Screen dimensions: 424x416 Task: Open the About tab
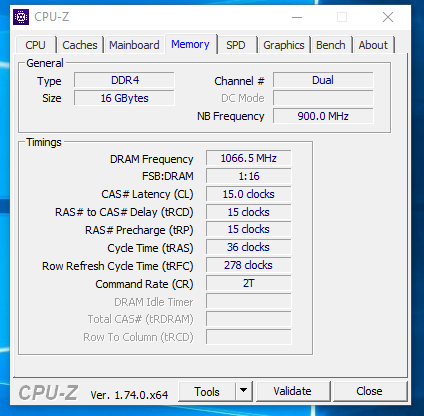(373, 45)
